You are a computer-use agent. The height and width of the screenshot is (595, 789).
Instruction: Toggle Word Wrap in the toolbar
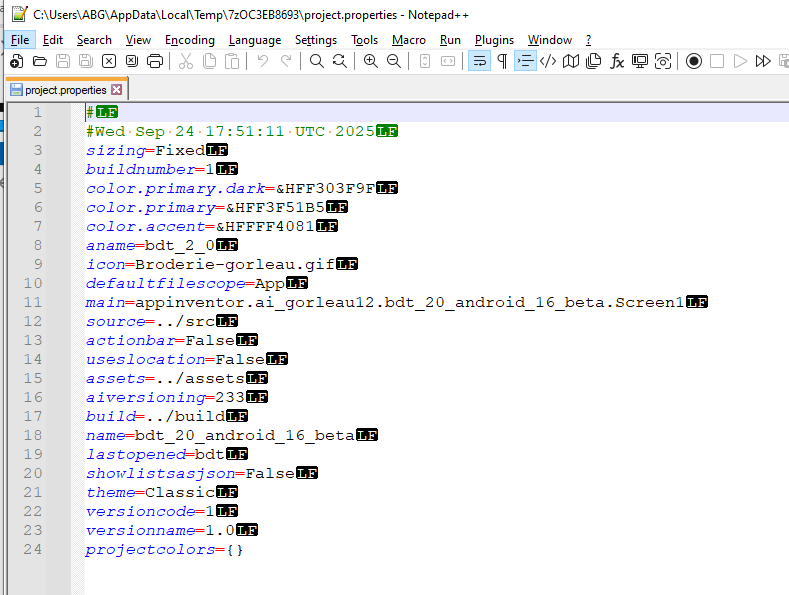click(x=479, y=61)
